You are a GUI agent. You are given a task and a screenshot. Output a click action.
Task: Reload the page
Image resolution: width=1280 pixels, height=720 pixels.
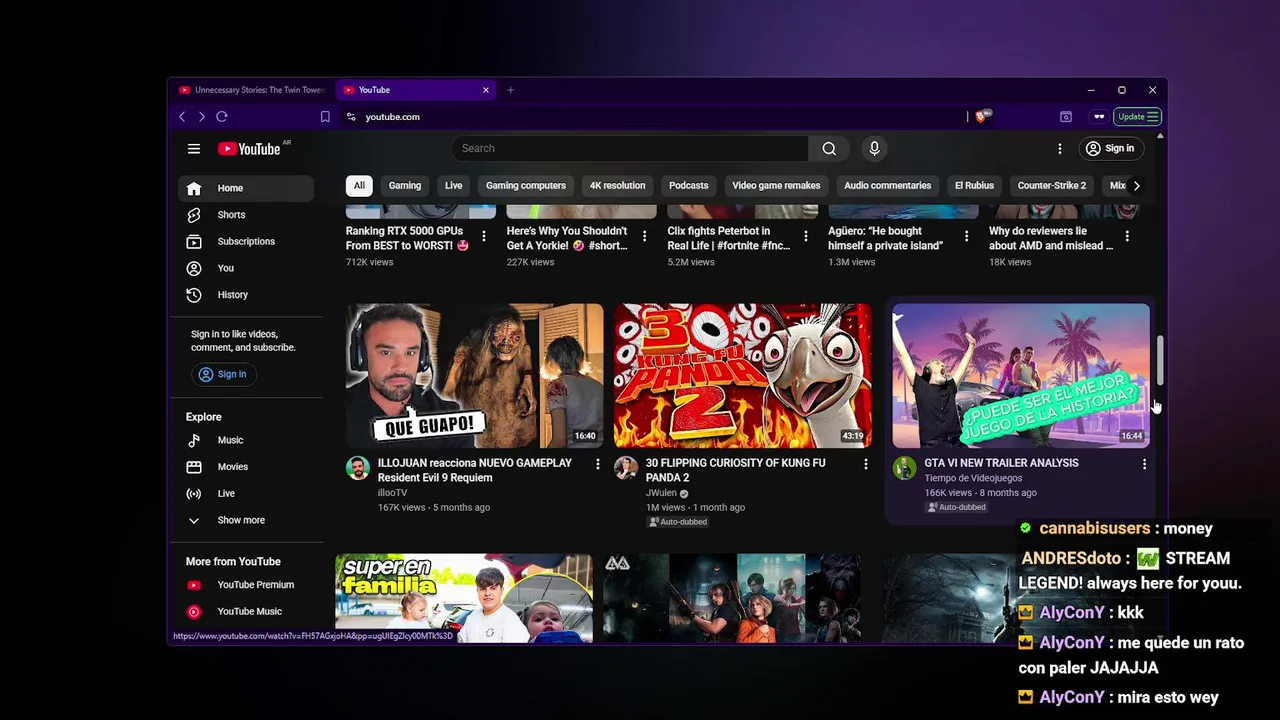222,117
